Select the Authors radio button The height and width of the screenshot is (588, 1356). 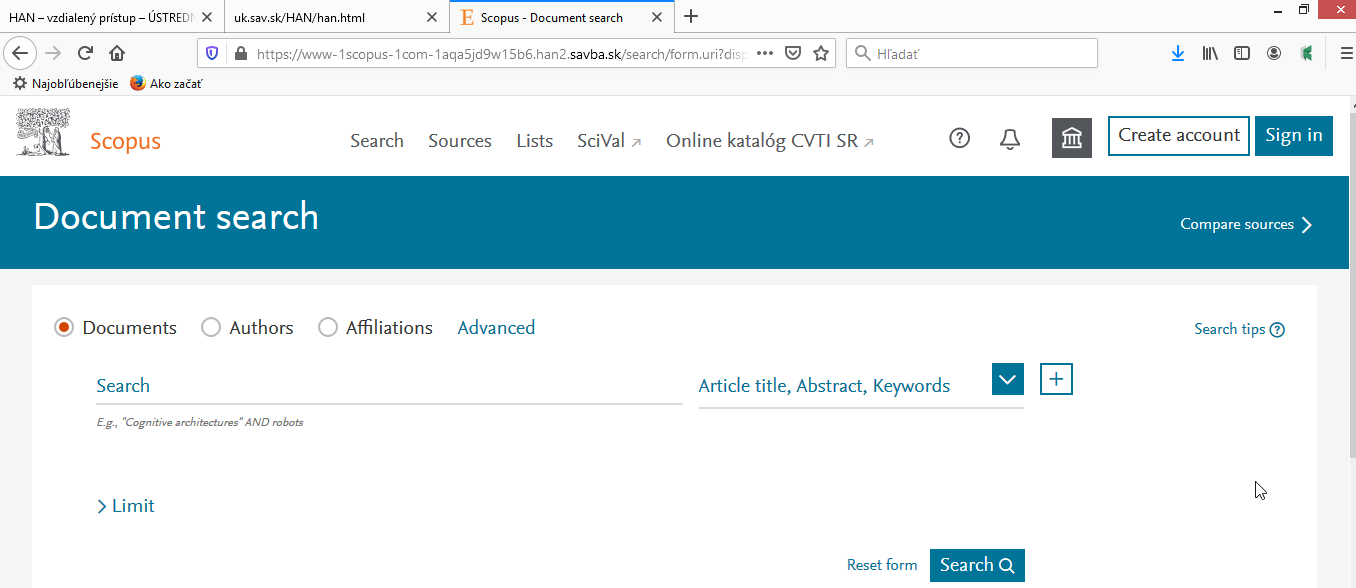[x=210, y=327]
